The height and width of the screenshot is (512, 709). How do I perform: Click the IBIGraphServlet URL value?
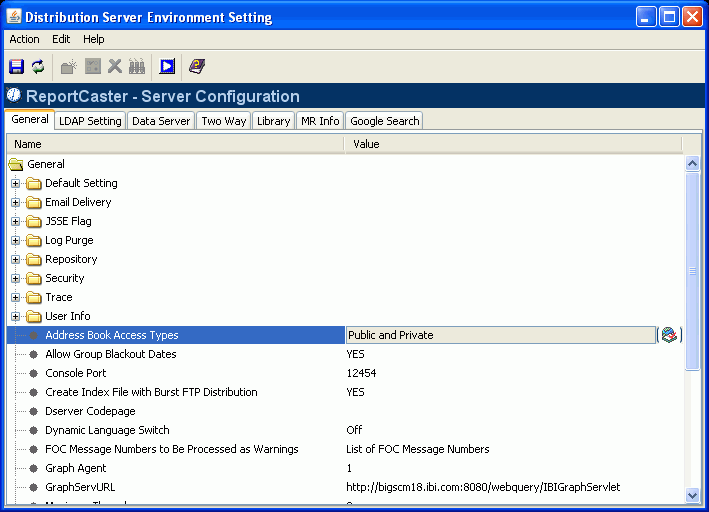(483, 487)
